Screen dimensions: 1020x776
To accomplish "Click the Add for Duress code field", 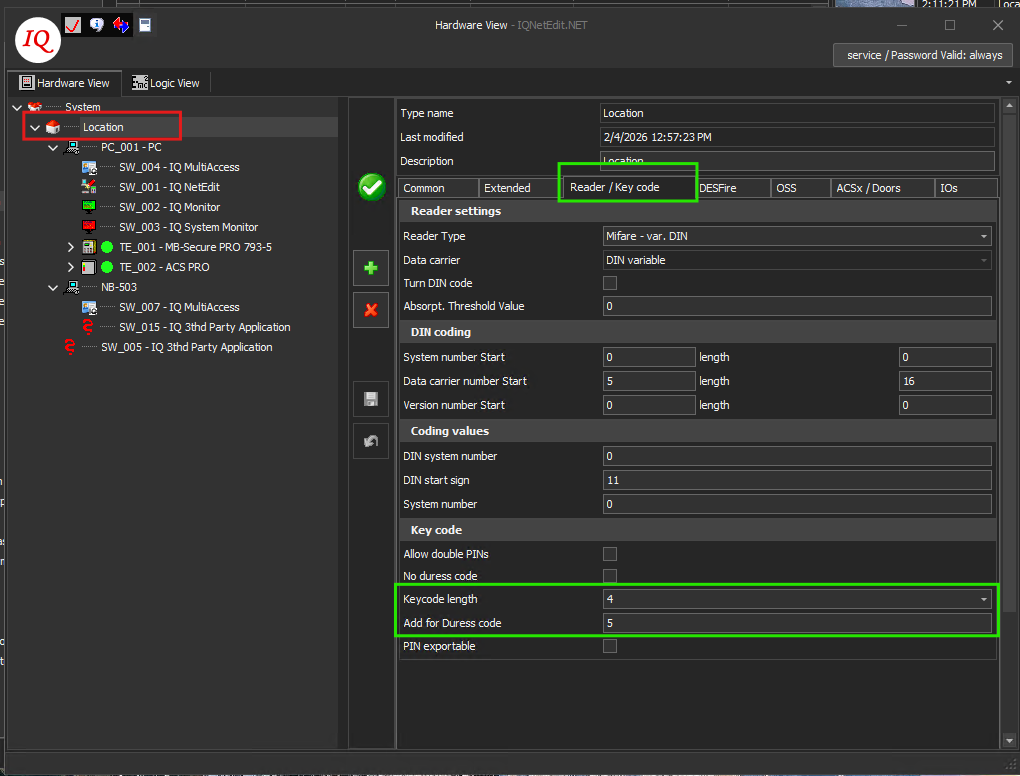I will coord(797,623).
